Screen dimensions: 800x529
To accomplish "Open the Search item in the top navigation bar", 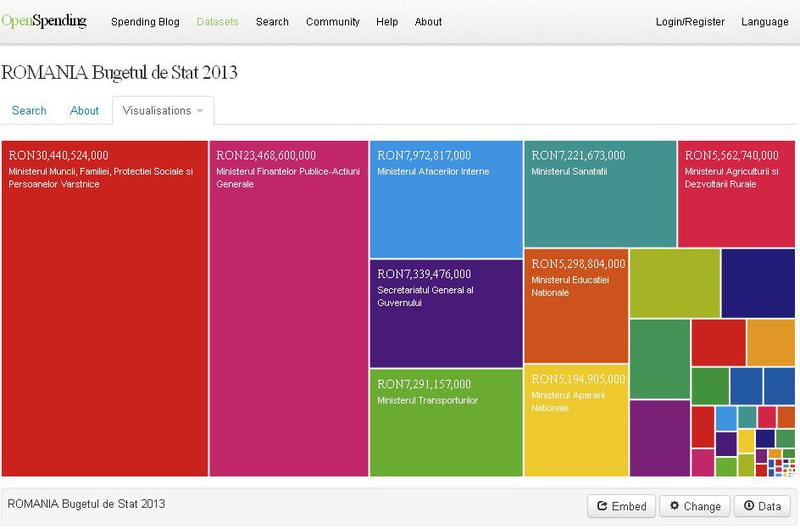I will (272, 22).
